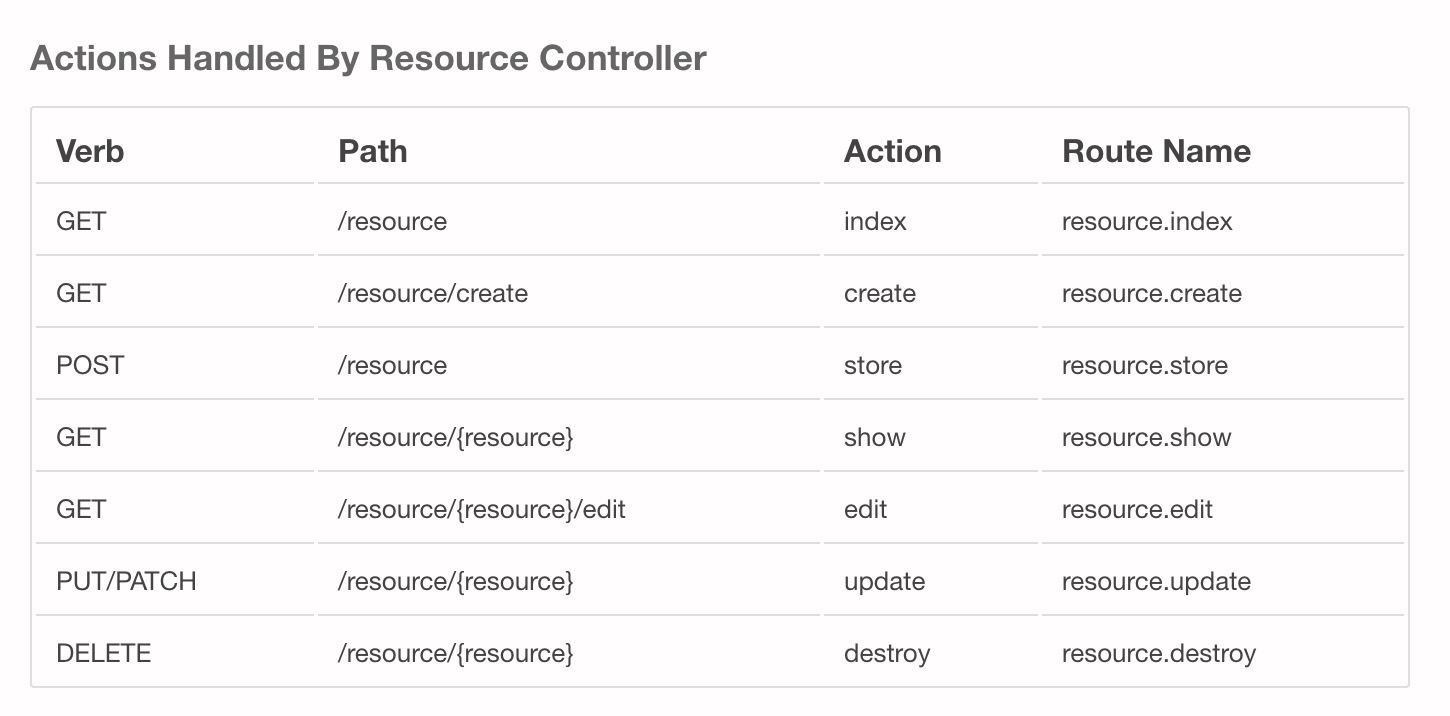The width and height of the screenshot is (1450, 716).
Task: Select the resource.index route name cell
Action: click(1147, 221)
